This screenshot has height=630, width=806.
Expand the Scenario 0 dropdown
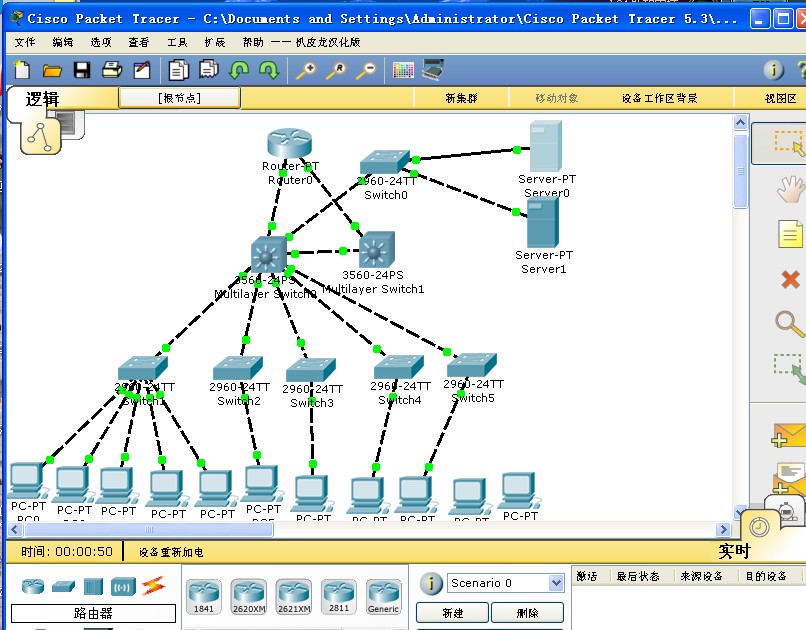(556, 583)
